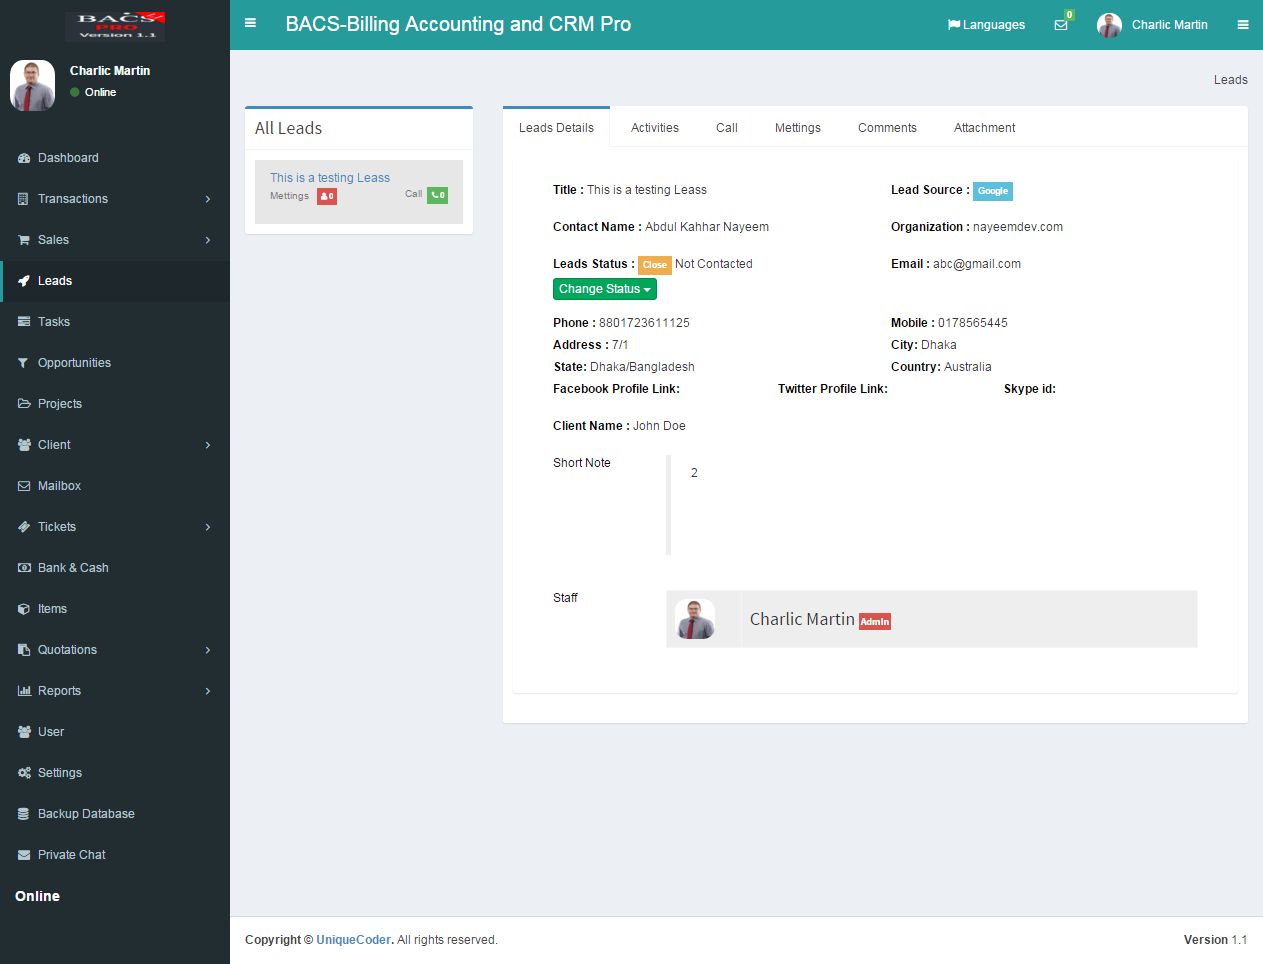Open the Languages dropdown
Screen dimensions: 1263x964
pyautogui.click(x=986, y=25)
